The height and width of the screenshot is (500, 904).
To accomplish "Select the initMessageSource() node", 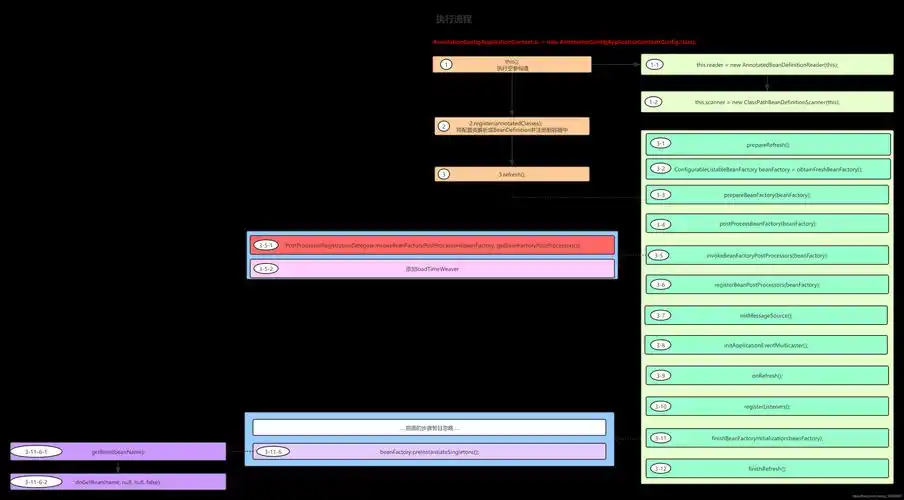I will click(x=766, y=315).
